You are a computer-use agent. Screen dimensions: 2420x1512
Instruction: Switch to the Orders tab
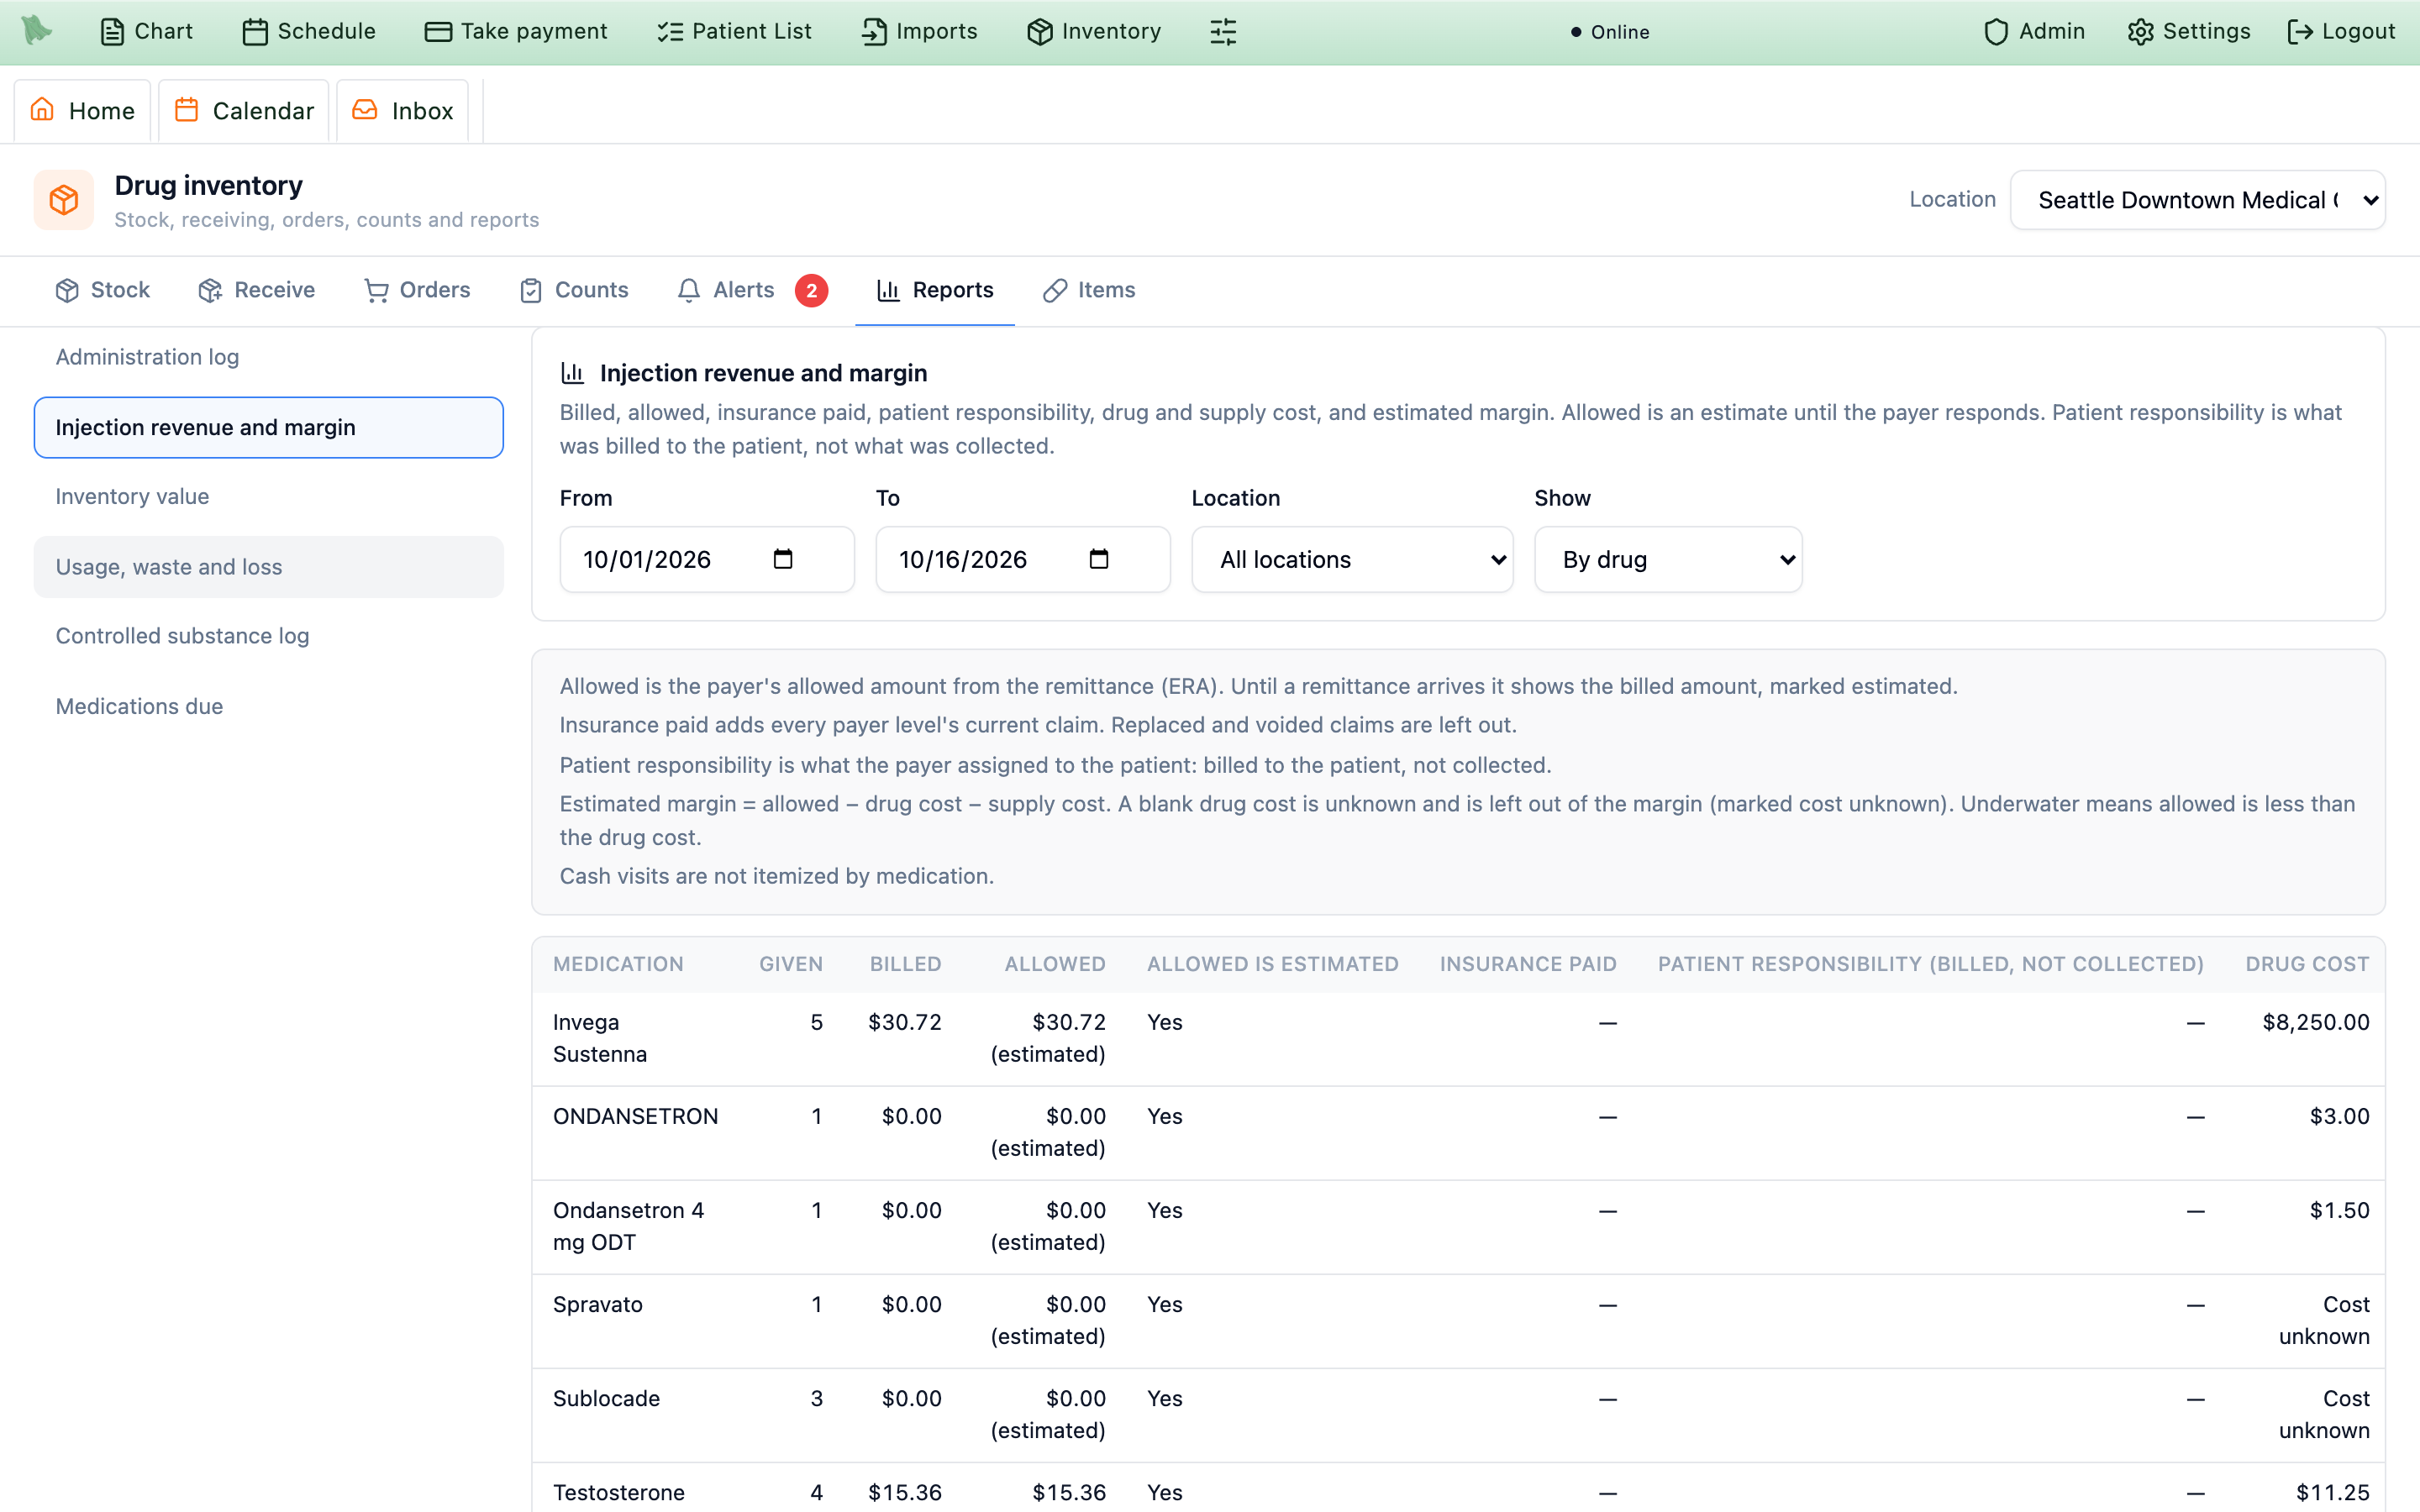coord(417,290)
